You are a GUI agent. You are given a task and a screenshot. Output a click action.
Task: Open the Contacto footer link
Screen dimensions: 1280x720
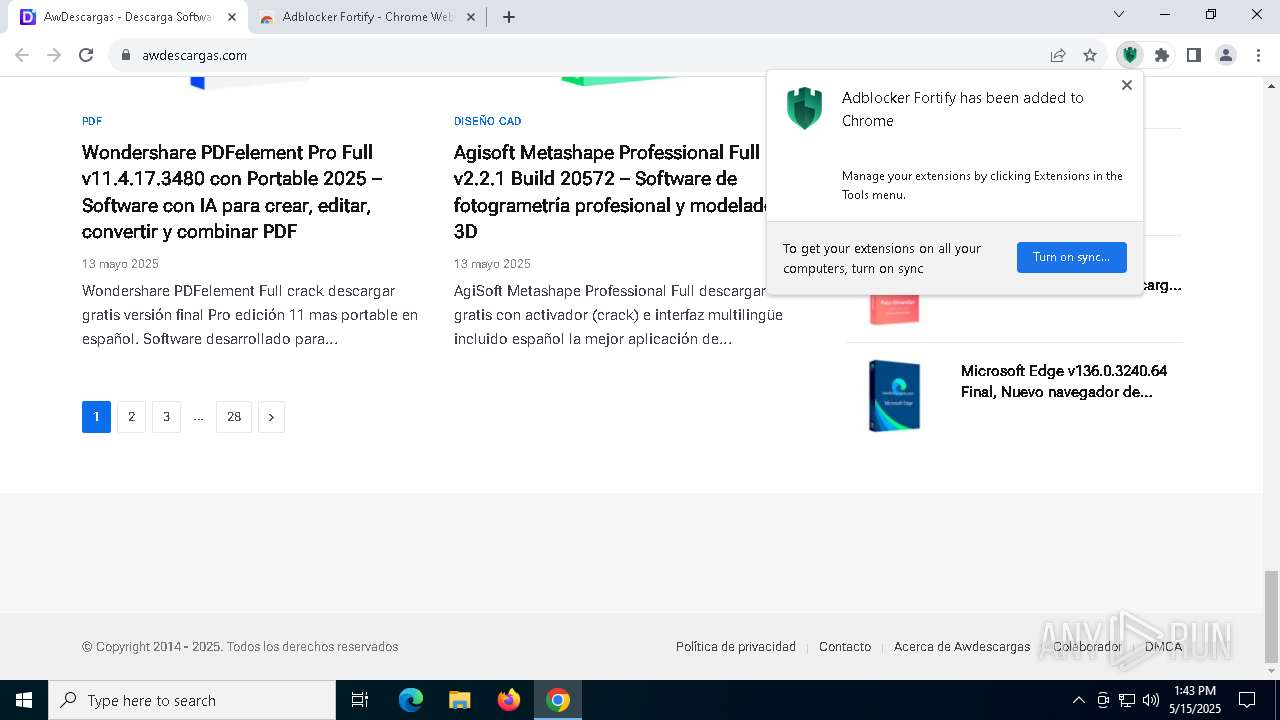pyautogui.click(x=845, y=647)
